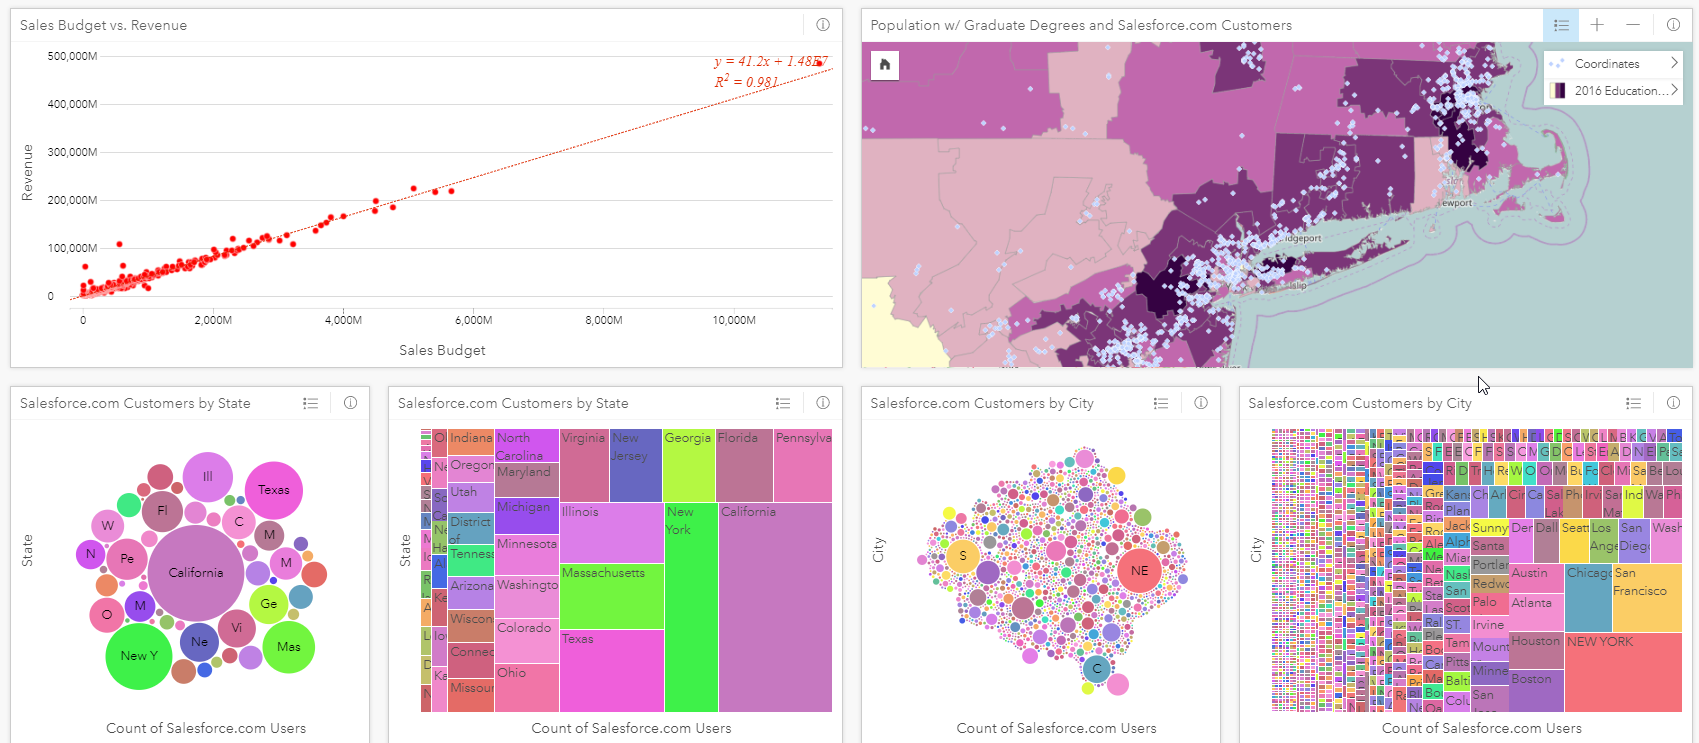The height and width of the screenshot is (743, 1699).
Task: Select the Michigan treemap tile
Action: [527, 517]
